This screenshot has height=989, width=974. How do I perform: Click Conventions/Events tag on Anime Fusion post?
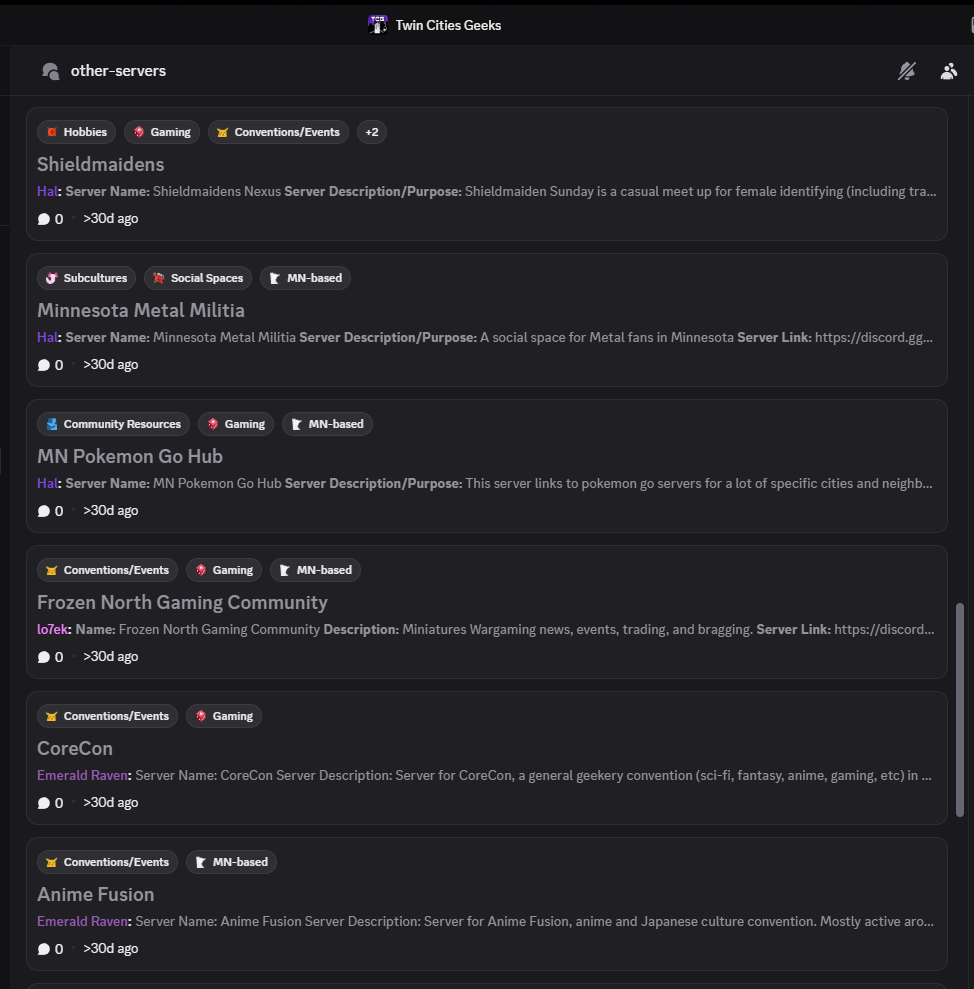pos(107,862)
